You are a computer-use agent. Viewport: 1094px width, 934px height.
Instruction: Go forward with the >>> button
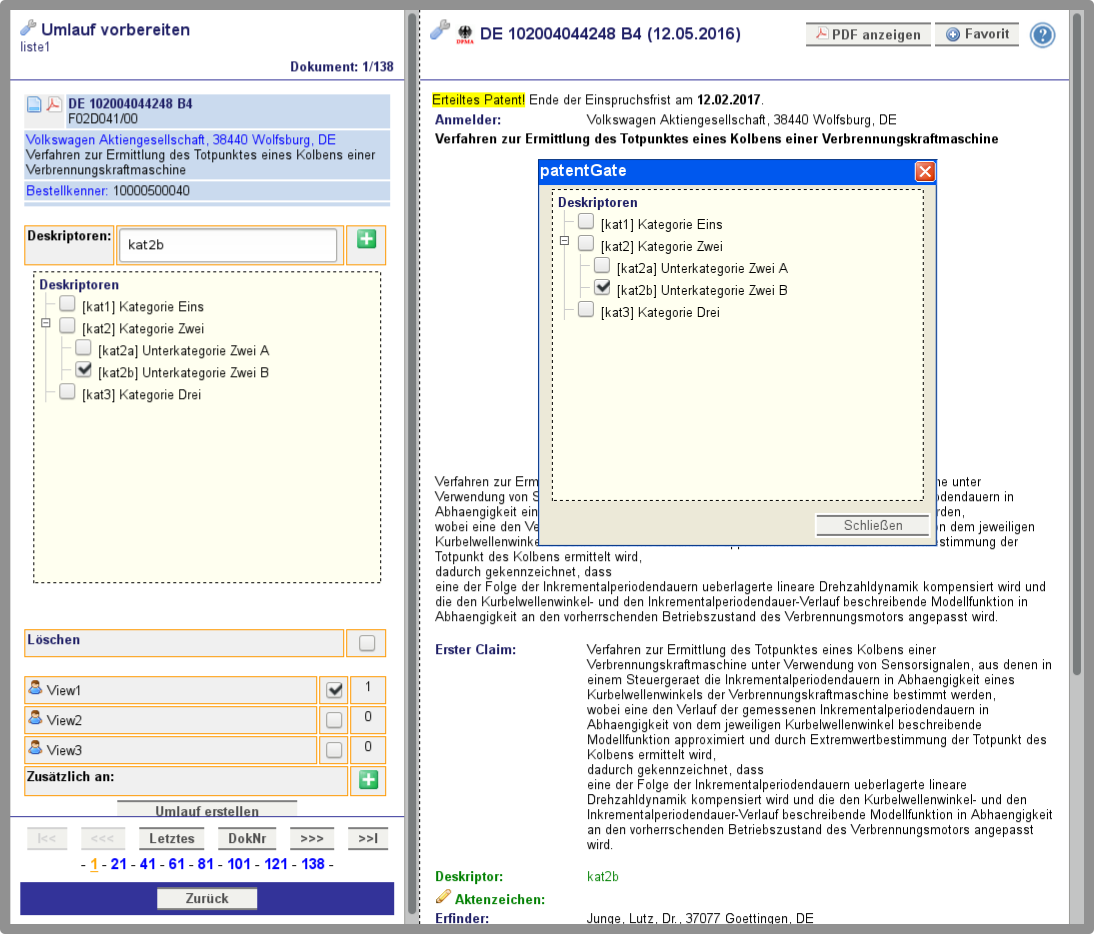(312, 838)
